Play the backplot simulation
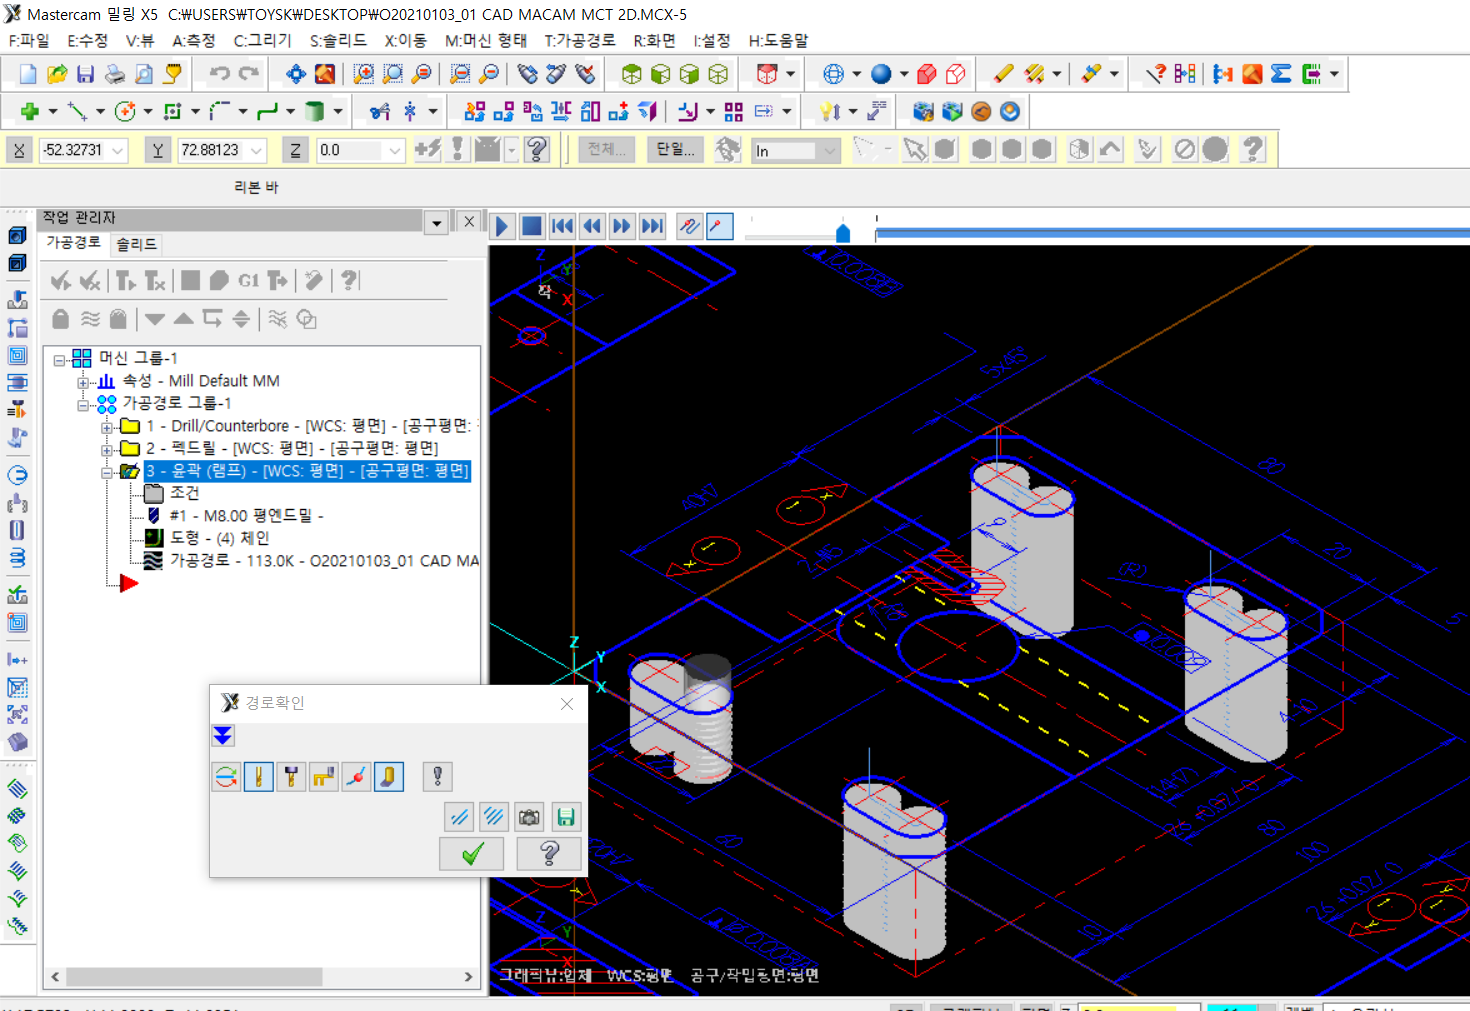The image size is (1470, 1011). [502, 227]
